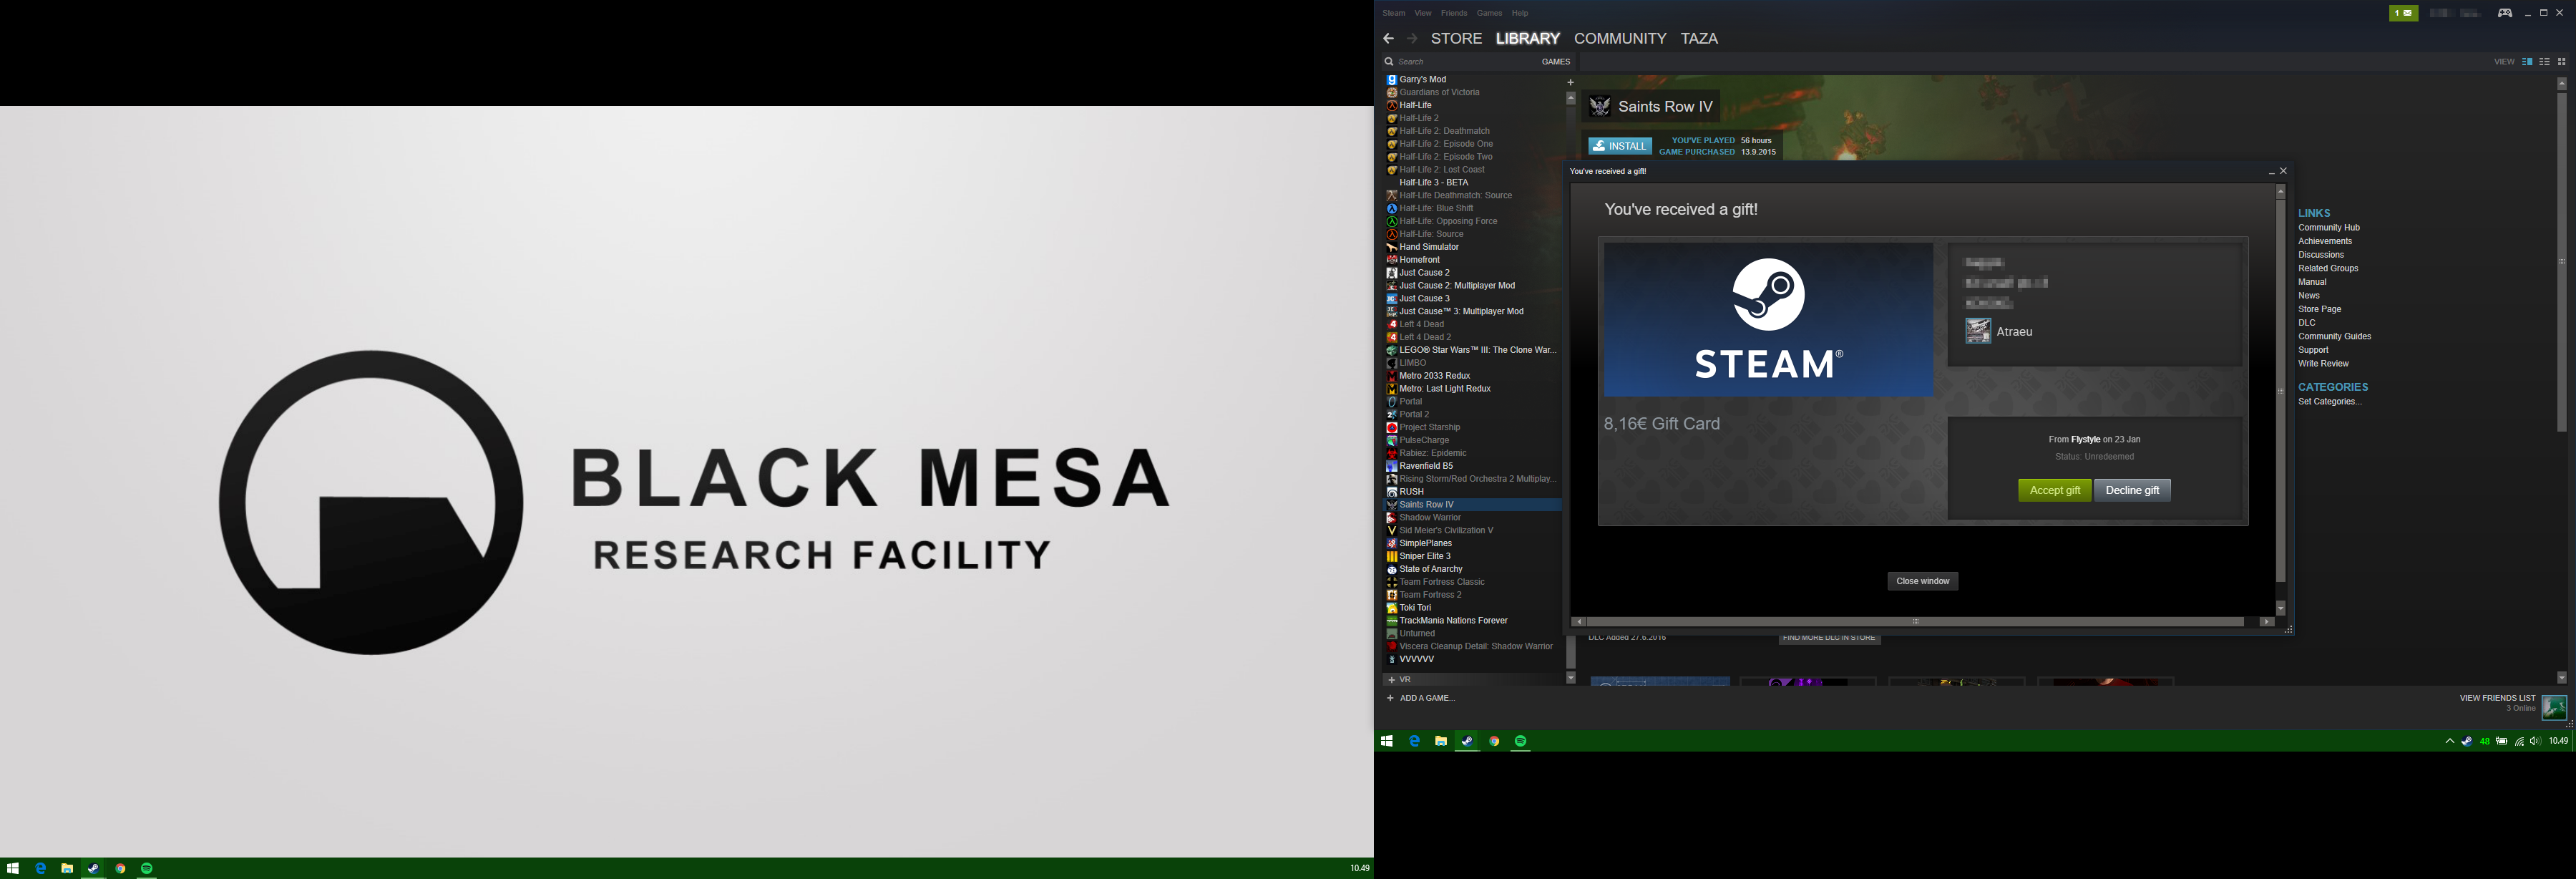The width and height of the screenshot is (2576, 879).
Task: Click the Close window button
Action: [1922, 581]
